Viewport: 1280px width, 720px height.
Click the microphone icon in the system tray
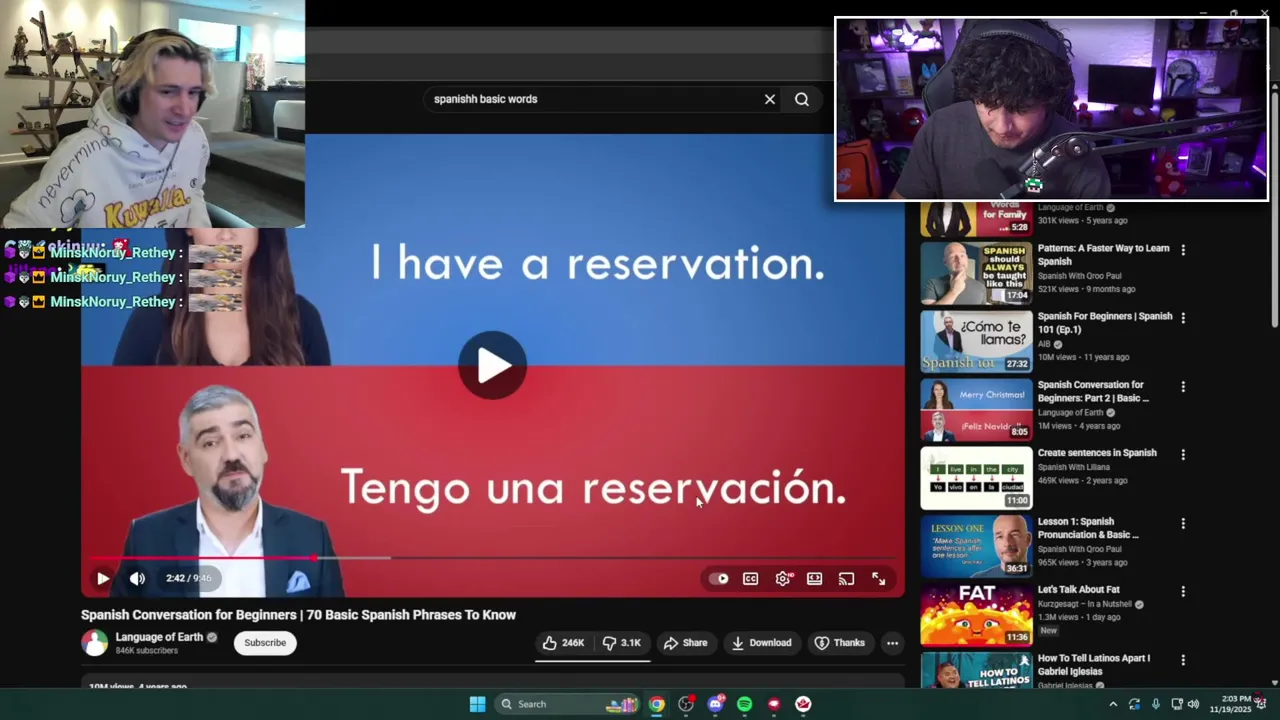point(1156,704)
